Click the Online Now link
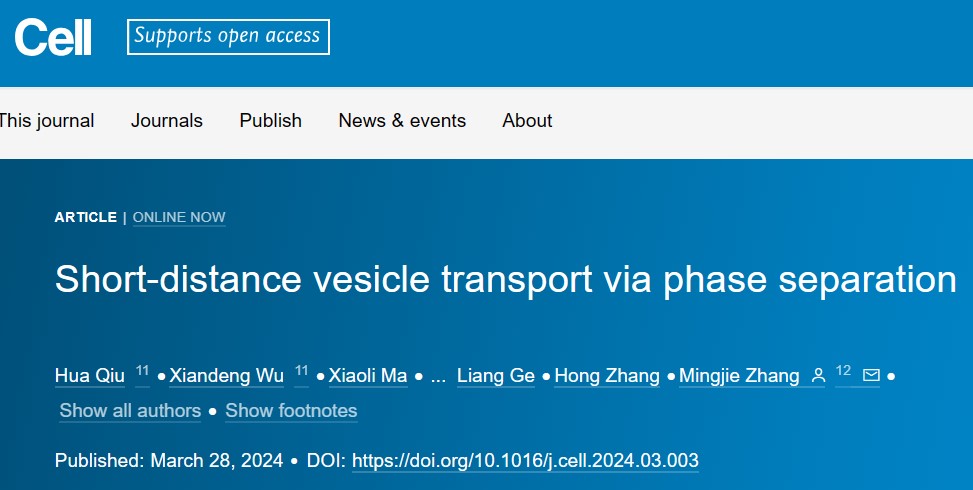973x490 pixels. click(179, 217)
